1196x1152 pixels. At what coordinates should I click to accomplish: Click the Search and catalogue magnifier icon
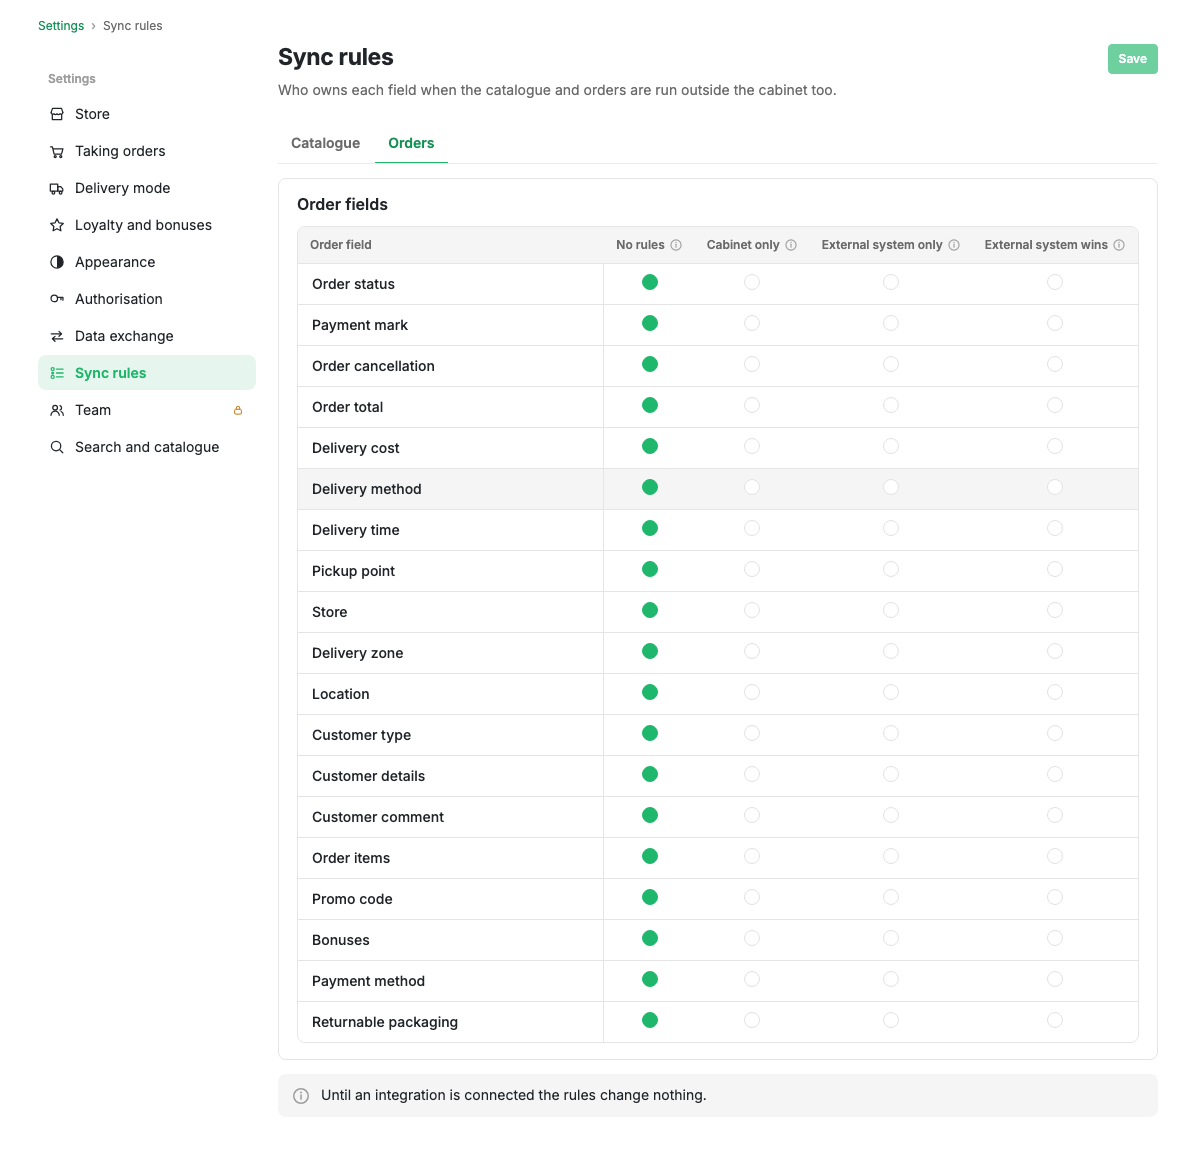56,447
